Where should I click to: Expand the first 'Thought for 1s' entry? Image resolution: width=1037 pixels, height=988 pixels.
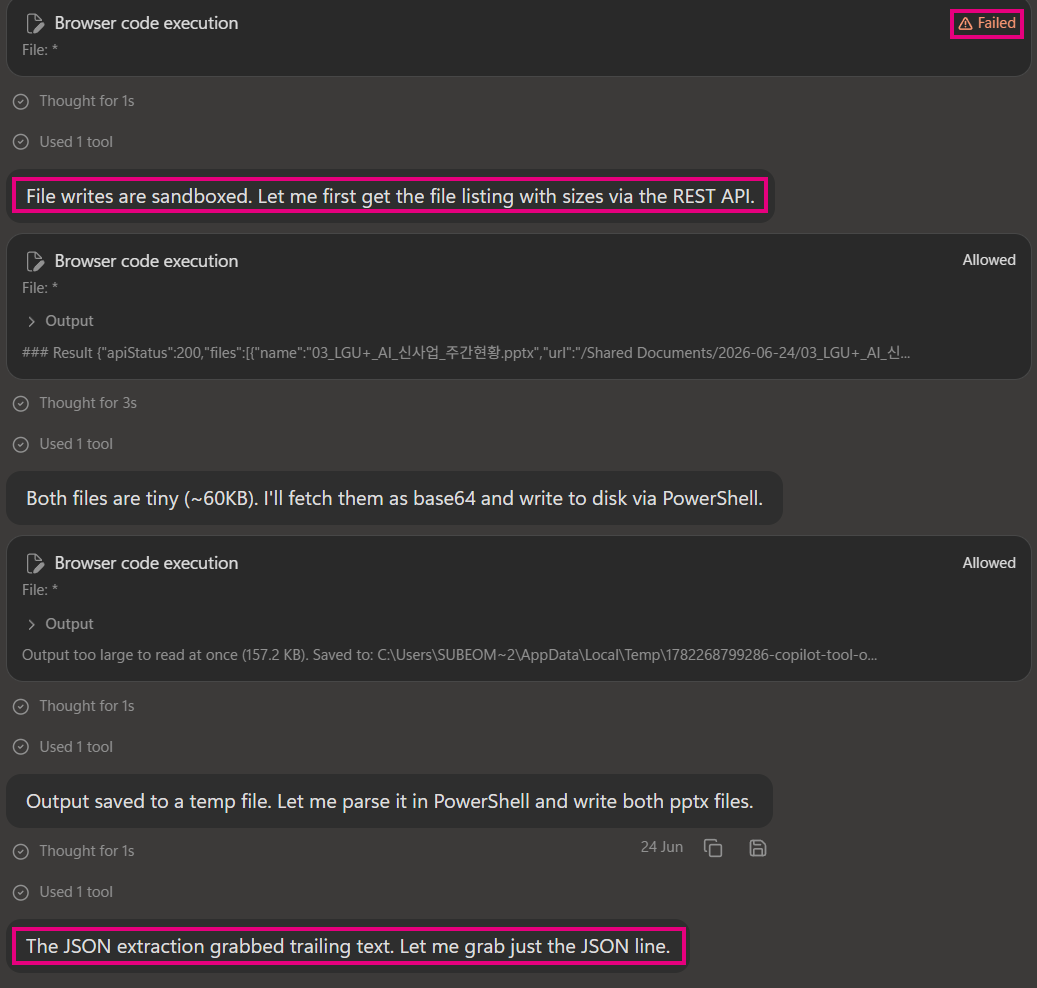87,101
